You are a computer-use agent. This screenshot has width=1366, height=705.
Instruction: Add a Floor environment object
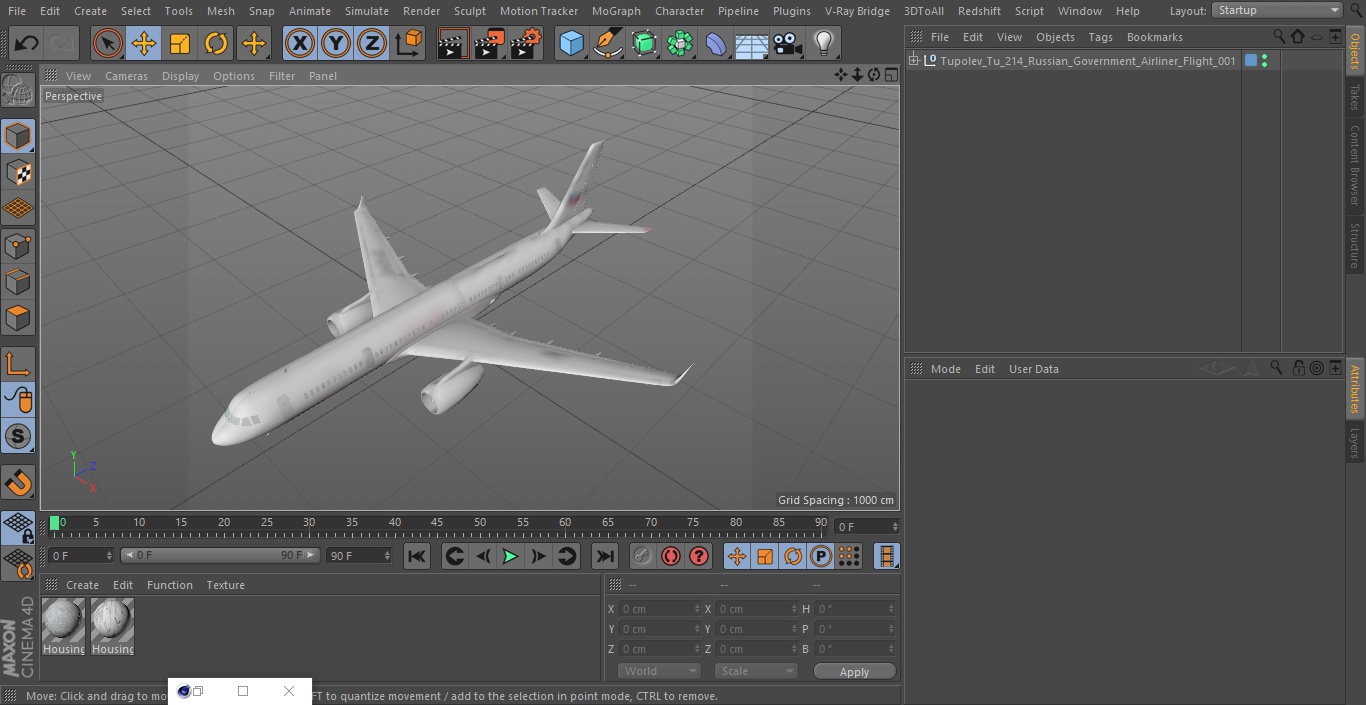[752, 43]
